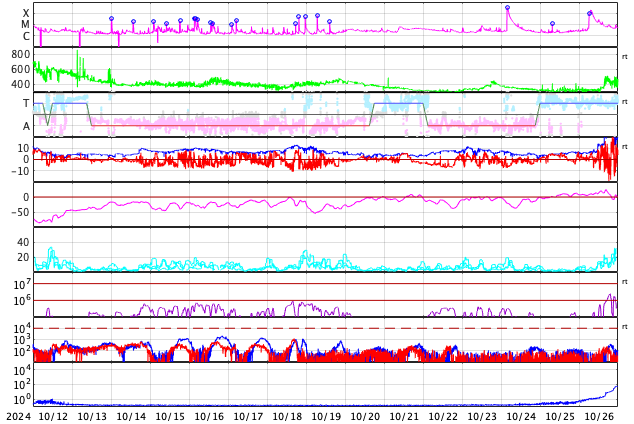Image resolution: width=634 pixels, height=424 pixels.
Task: Click the 'X' flare class axis label
Action: (x=26, y=13)
